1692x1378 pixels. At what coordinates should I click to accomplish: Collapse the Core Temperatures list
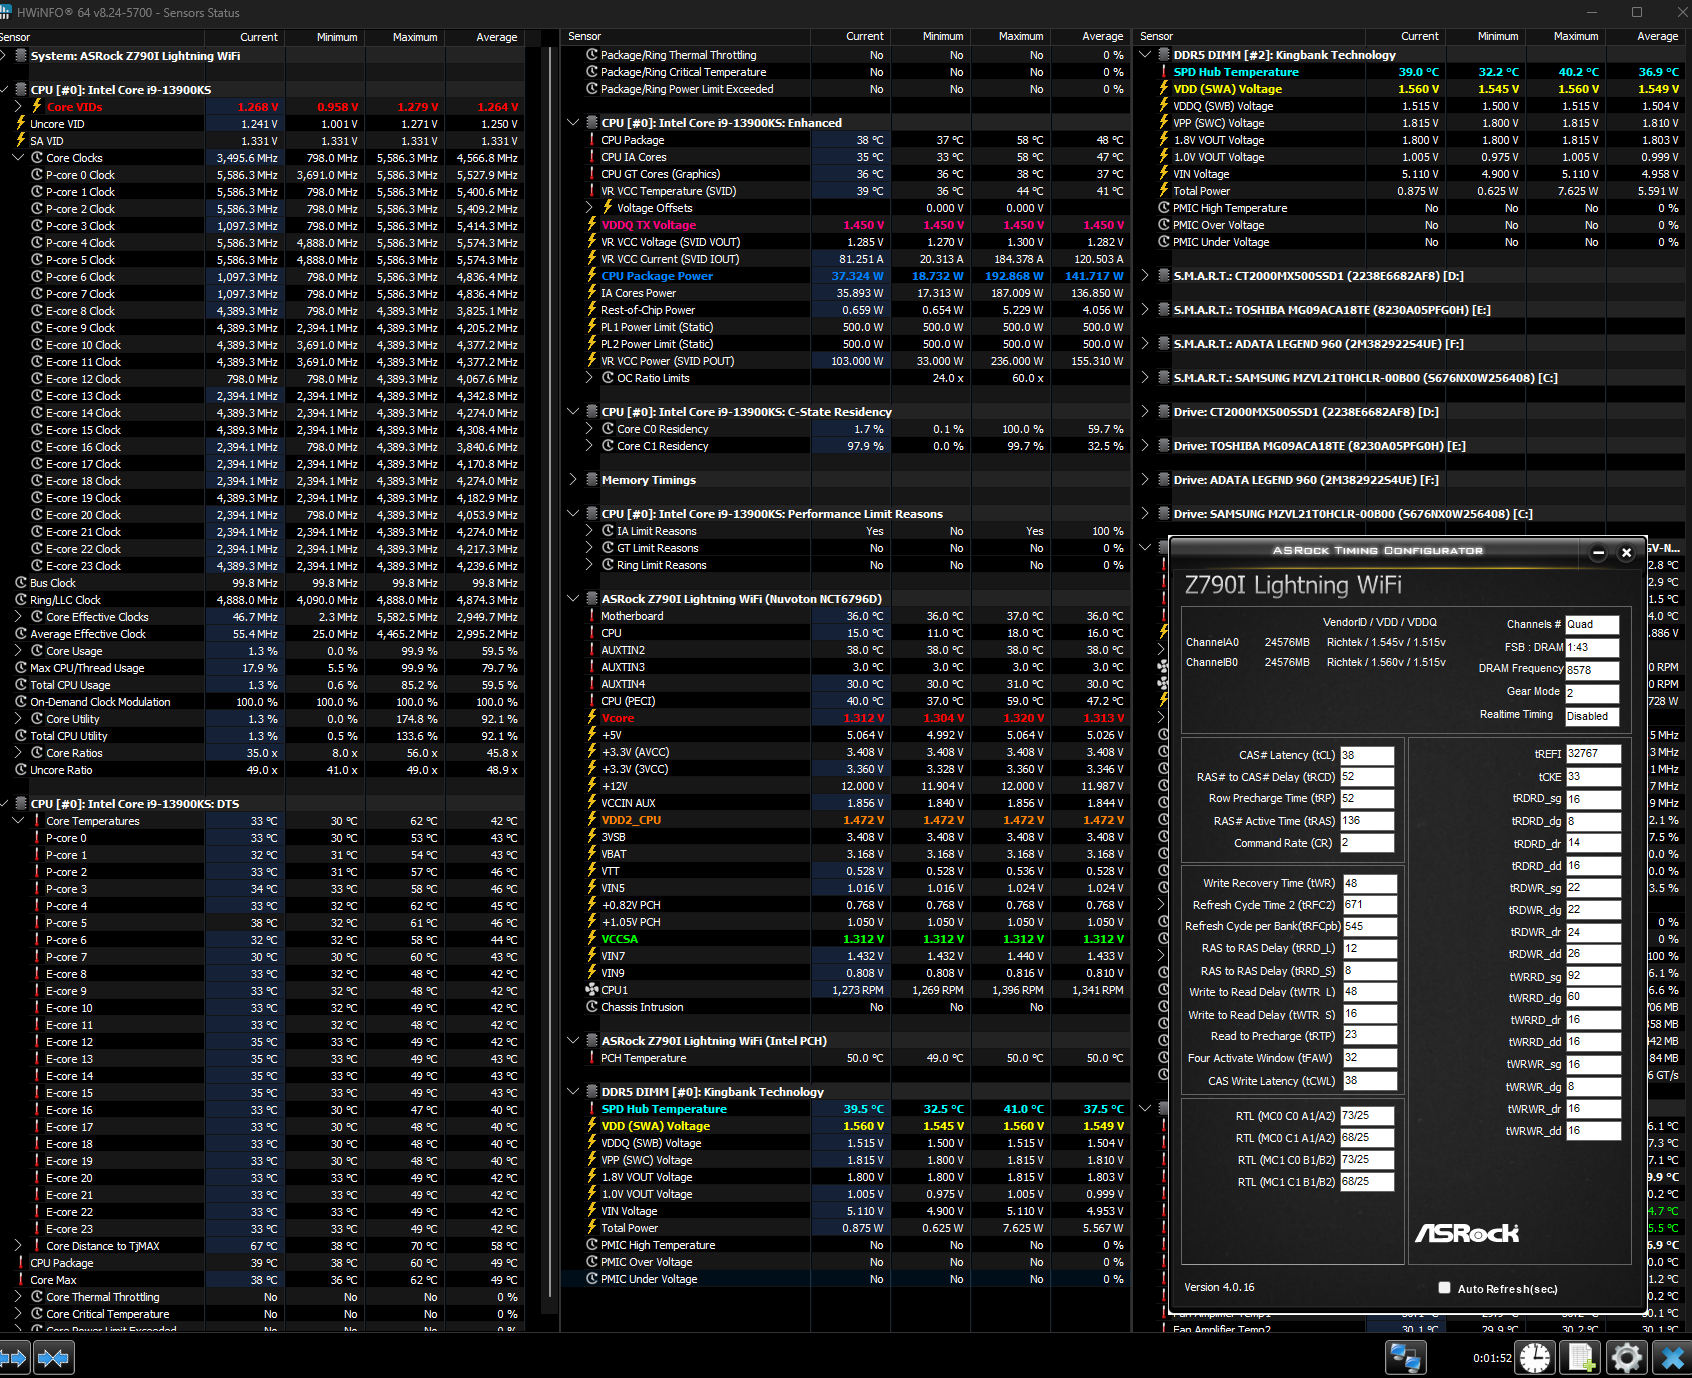coord(18,821)
